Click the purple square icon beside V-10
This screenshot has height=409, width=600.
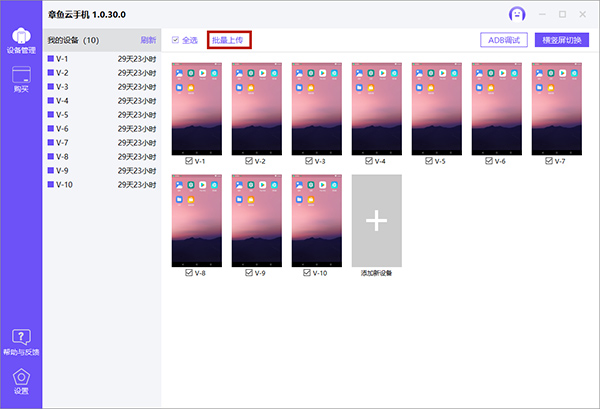pyautogui.click(x=51, y=185)
